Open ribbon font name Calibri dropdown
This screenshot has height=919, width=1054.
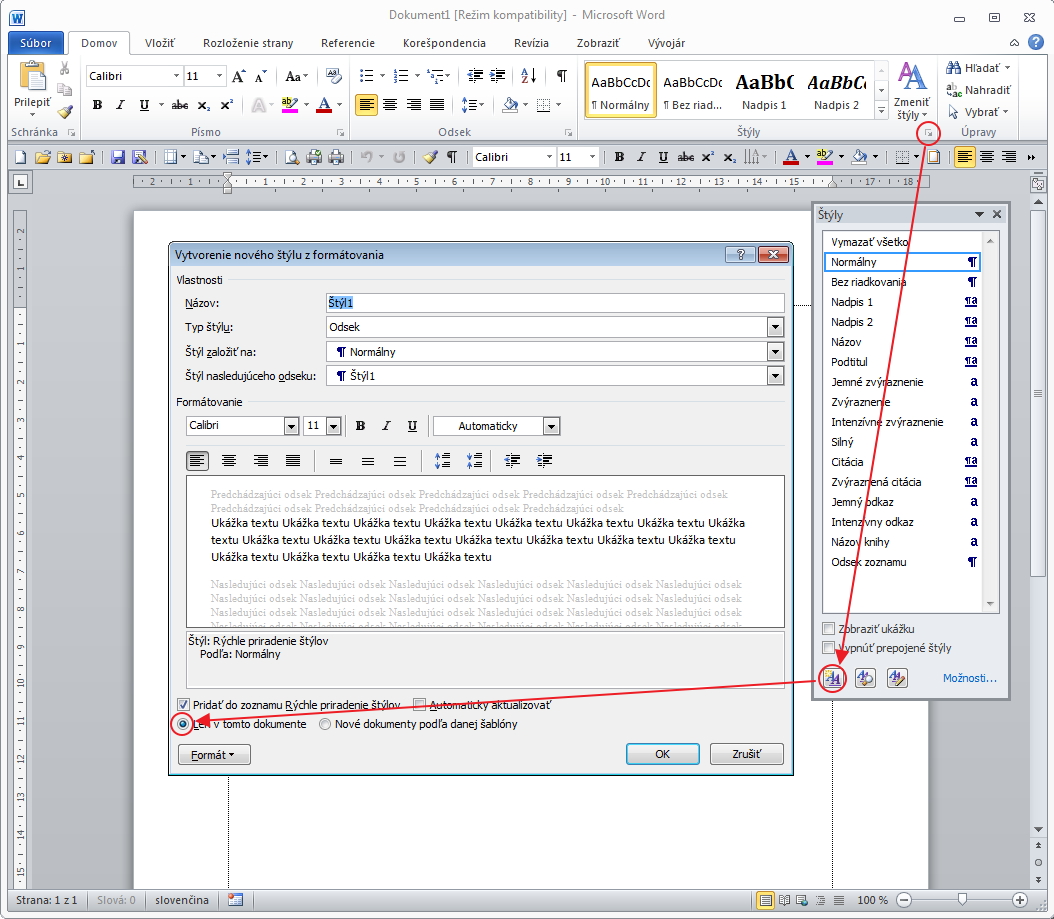coord(176,76)
